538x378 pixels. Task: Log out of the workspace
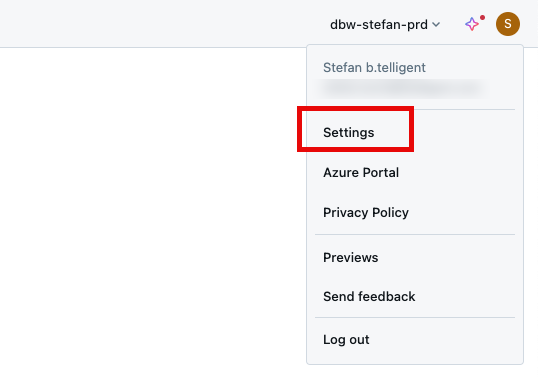coord(346,340)
